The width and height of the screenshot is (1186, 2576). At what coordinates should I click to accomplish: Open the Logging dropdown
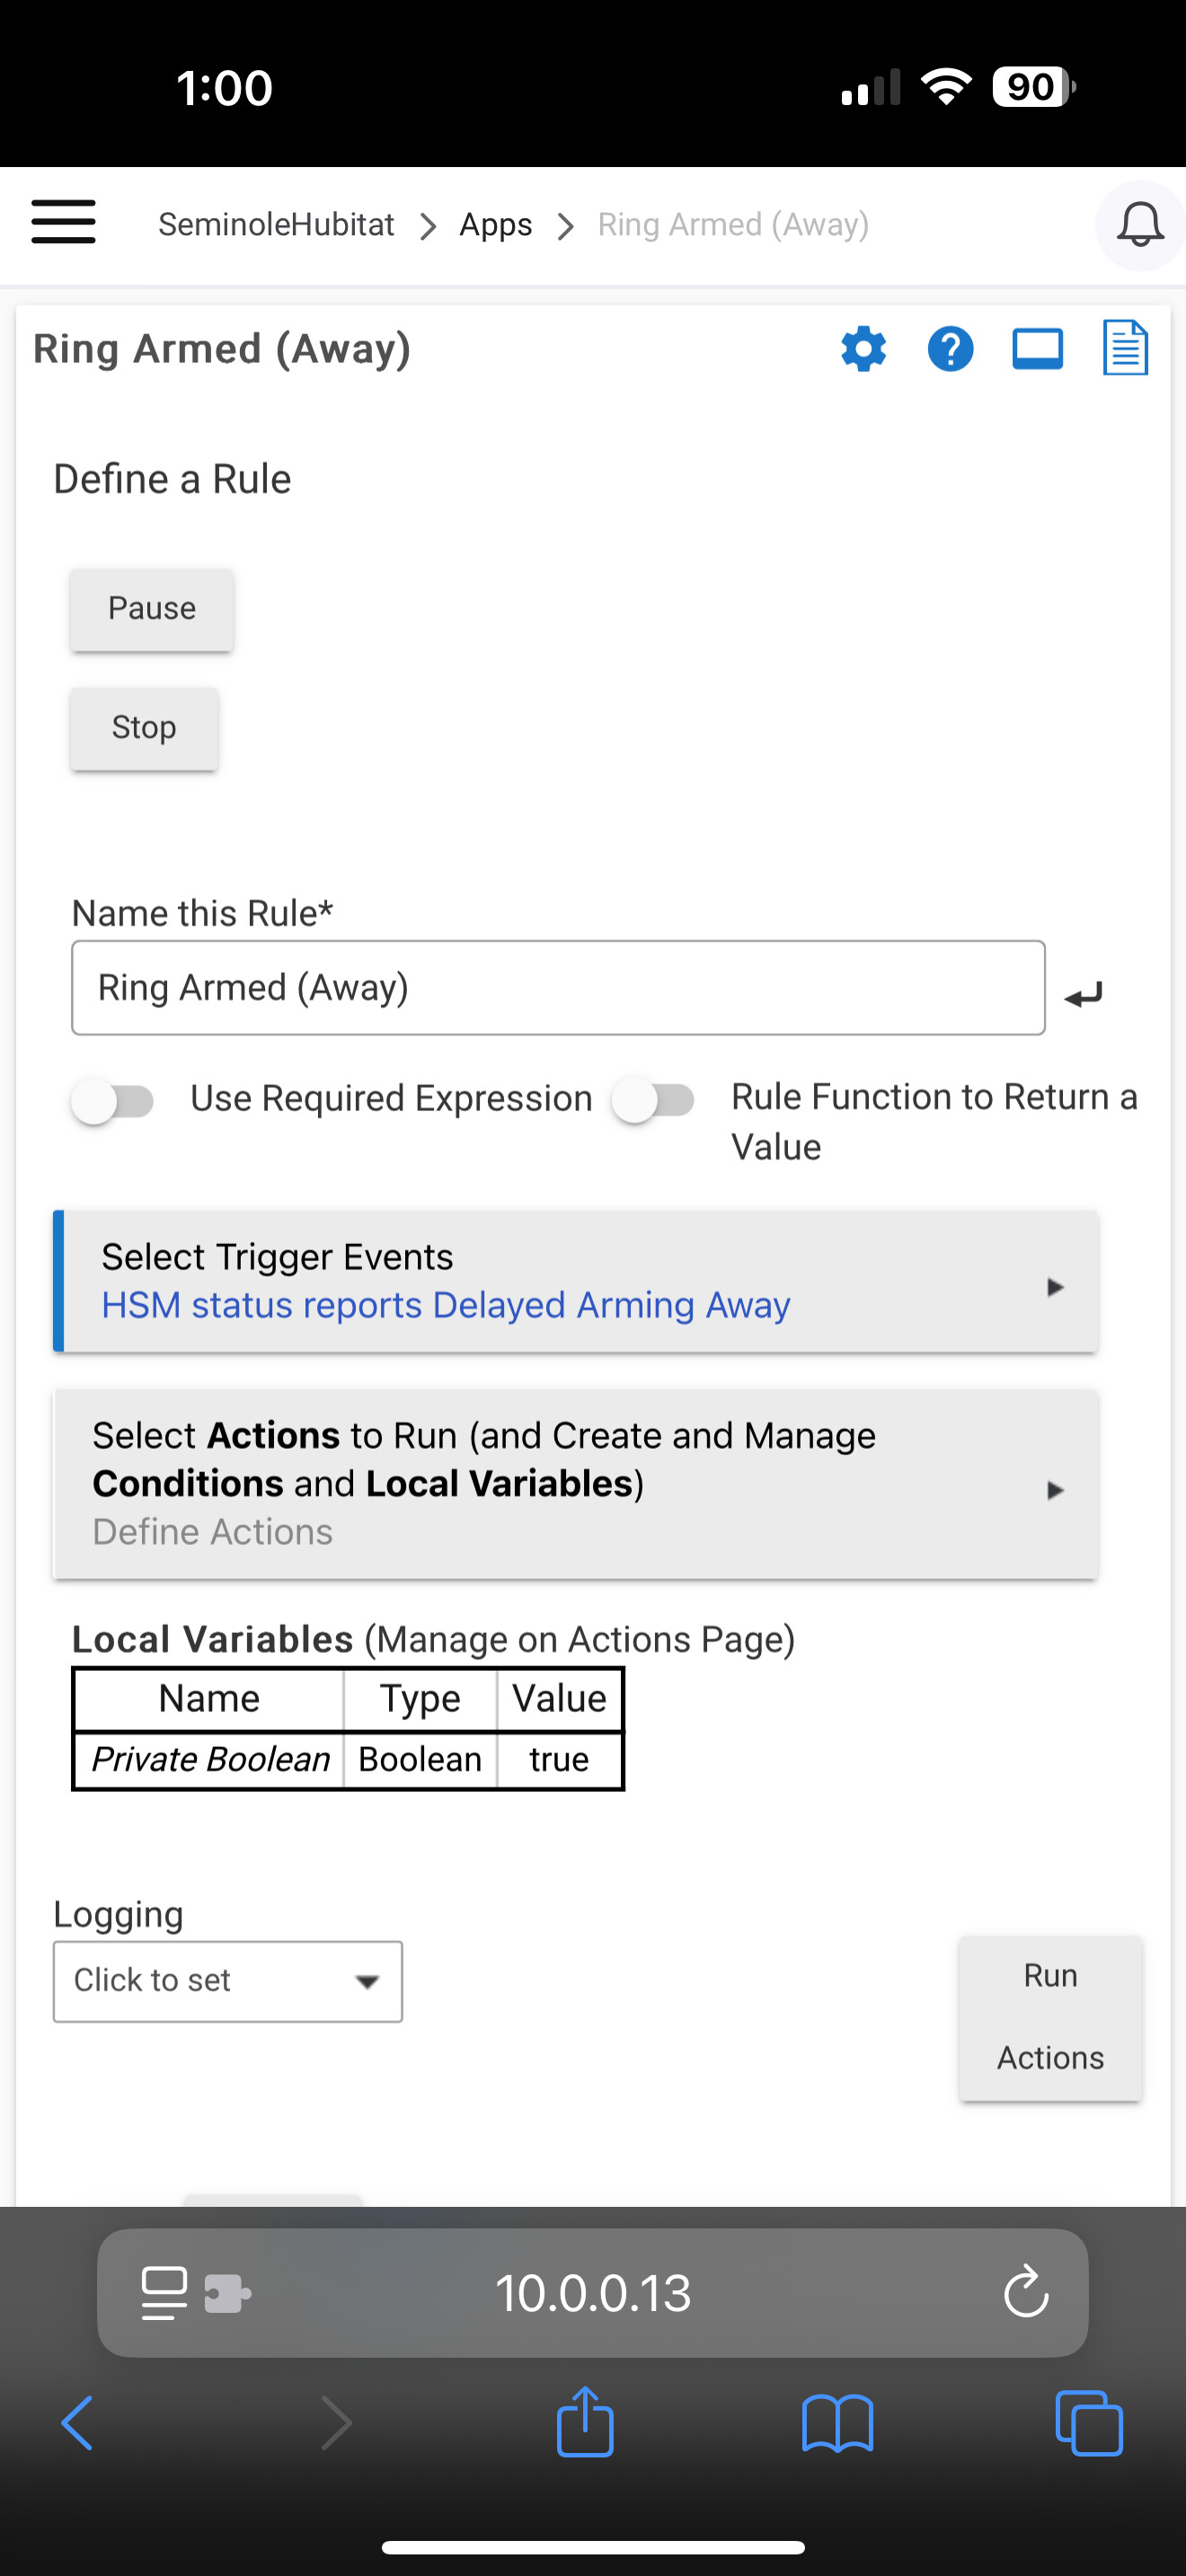[228, 1981]
